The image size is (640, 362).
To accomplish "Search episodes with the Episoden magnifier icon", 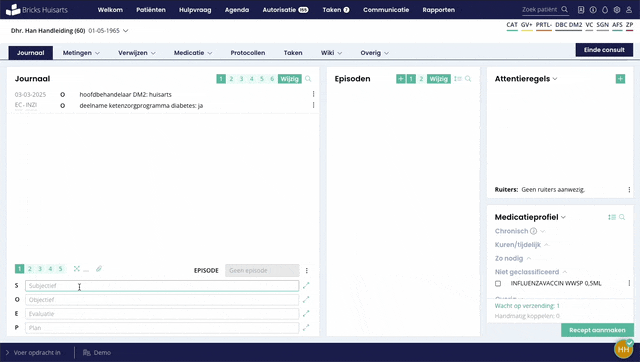I will click(468, 79).
